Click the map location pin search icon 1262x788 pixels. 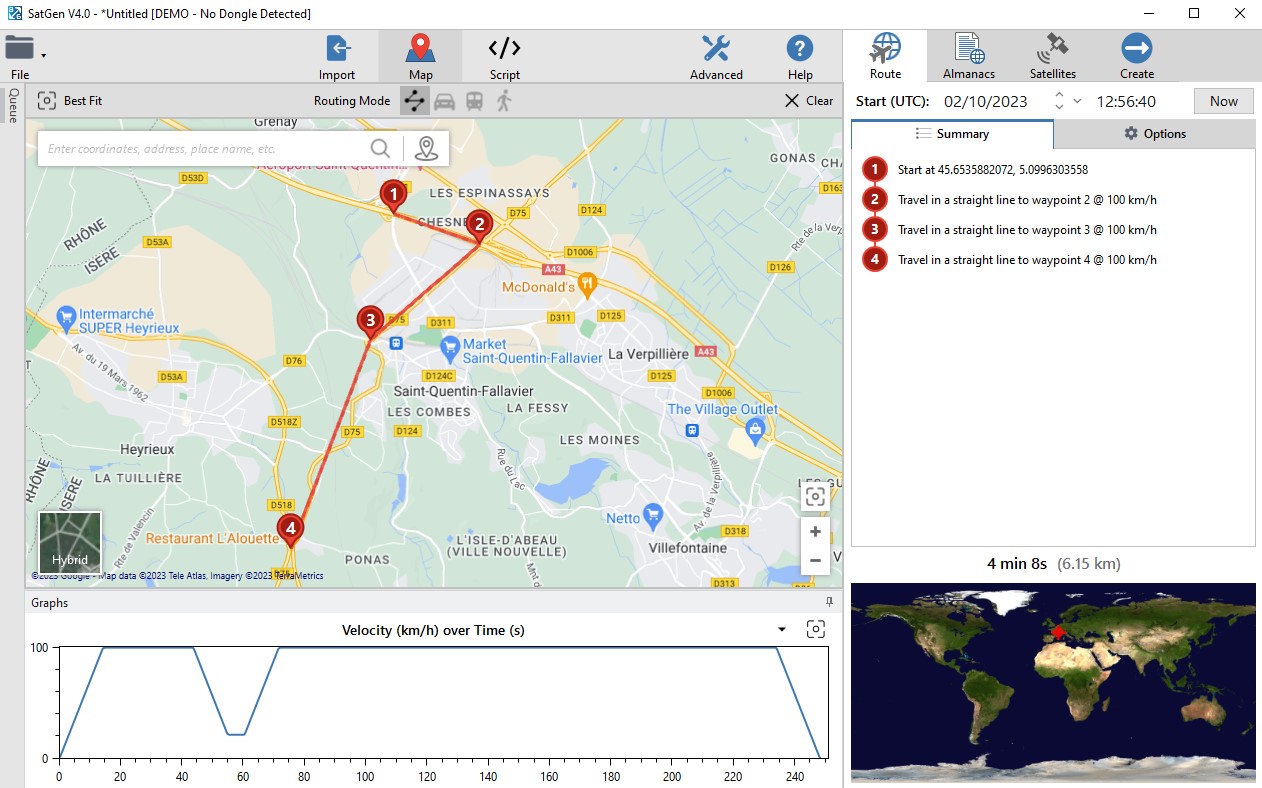[x=427, y=149]
